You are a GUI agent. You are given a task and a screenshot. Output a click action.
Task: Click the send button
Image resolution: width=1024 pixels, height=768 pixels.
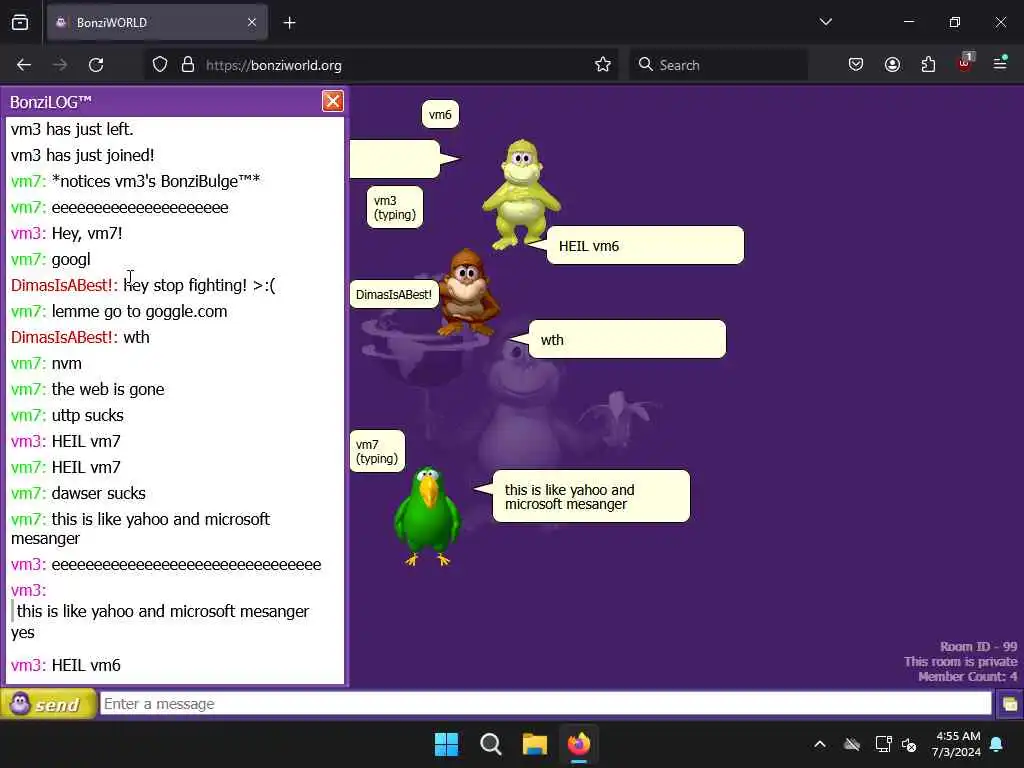[x=49, y=704]
